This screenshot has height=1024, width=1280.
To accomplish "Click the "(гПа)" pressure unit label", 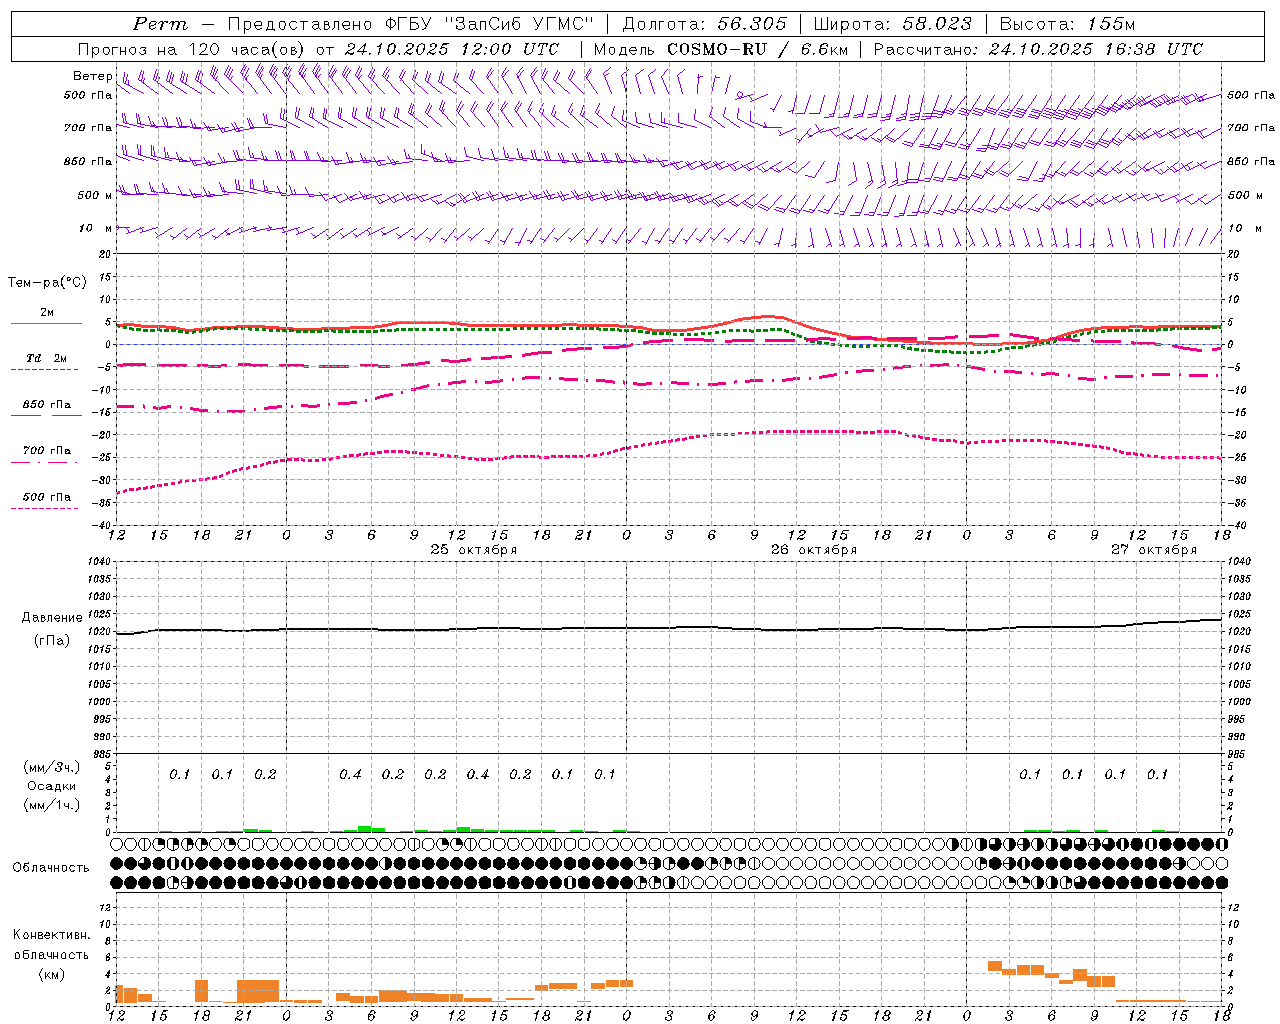I will (52, 641).
